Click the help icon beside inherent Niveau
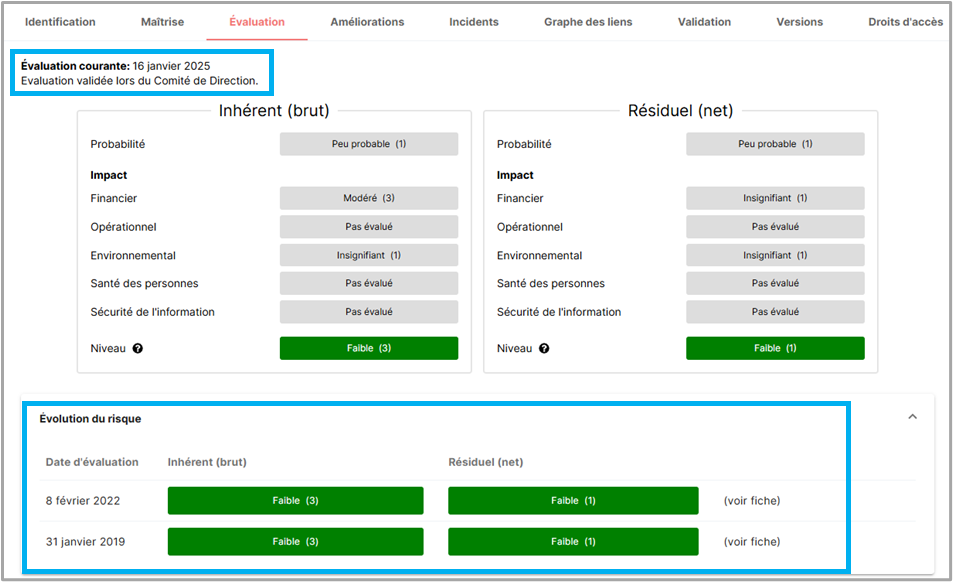The width and height of the screenshot is (953, 582). point(137,349)
